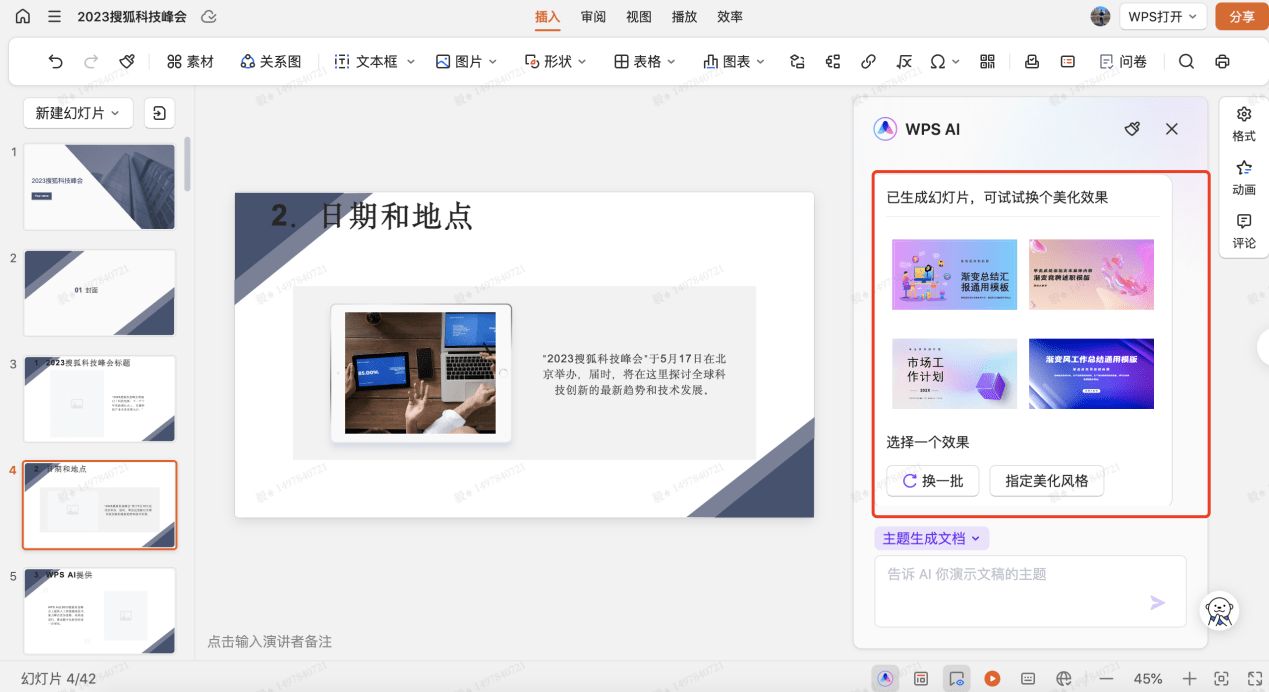
Task: Switch to the 审阅 tab
Action: tap(592, 17)
